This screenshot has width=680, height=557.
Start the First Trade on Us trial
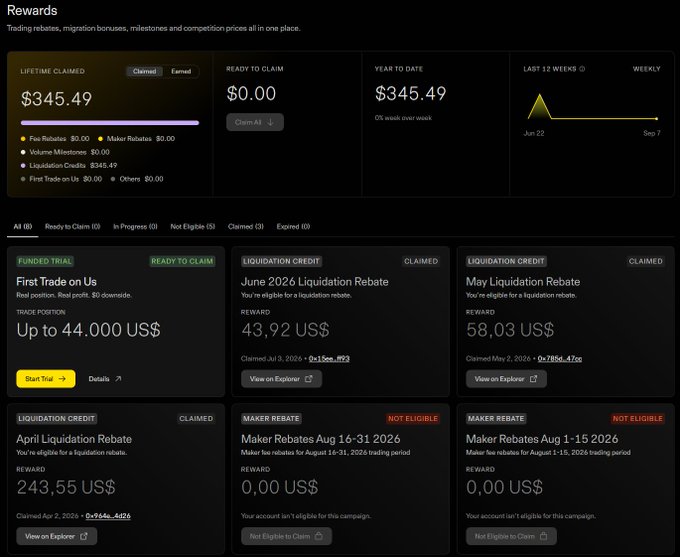point(46,379)
